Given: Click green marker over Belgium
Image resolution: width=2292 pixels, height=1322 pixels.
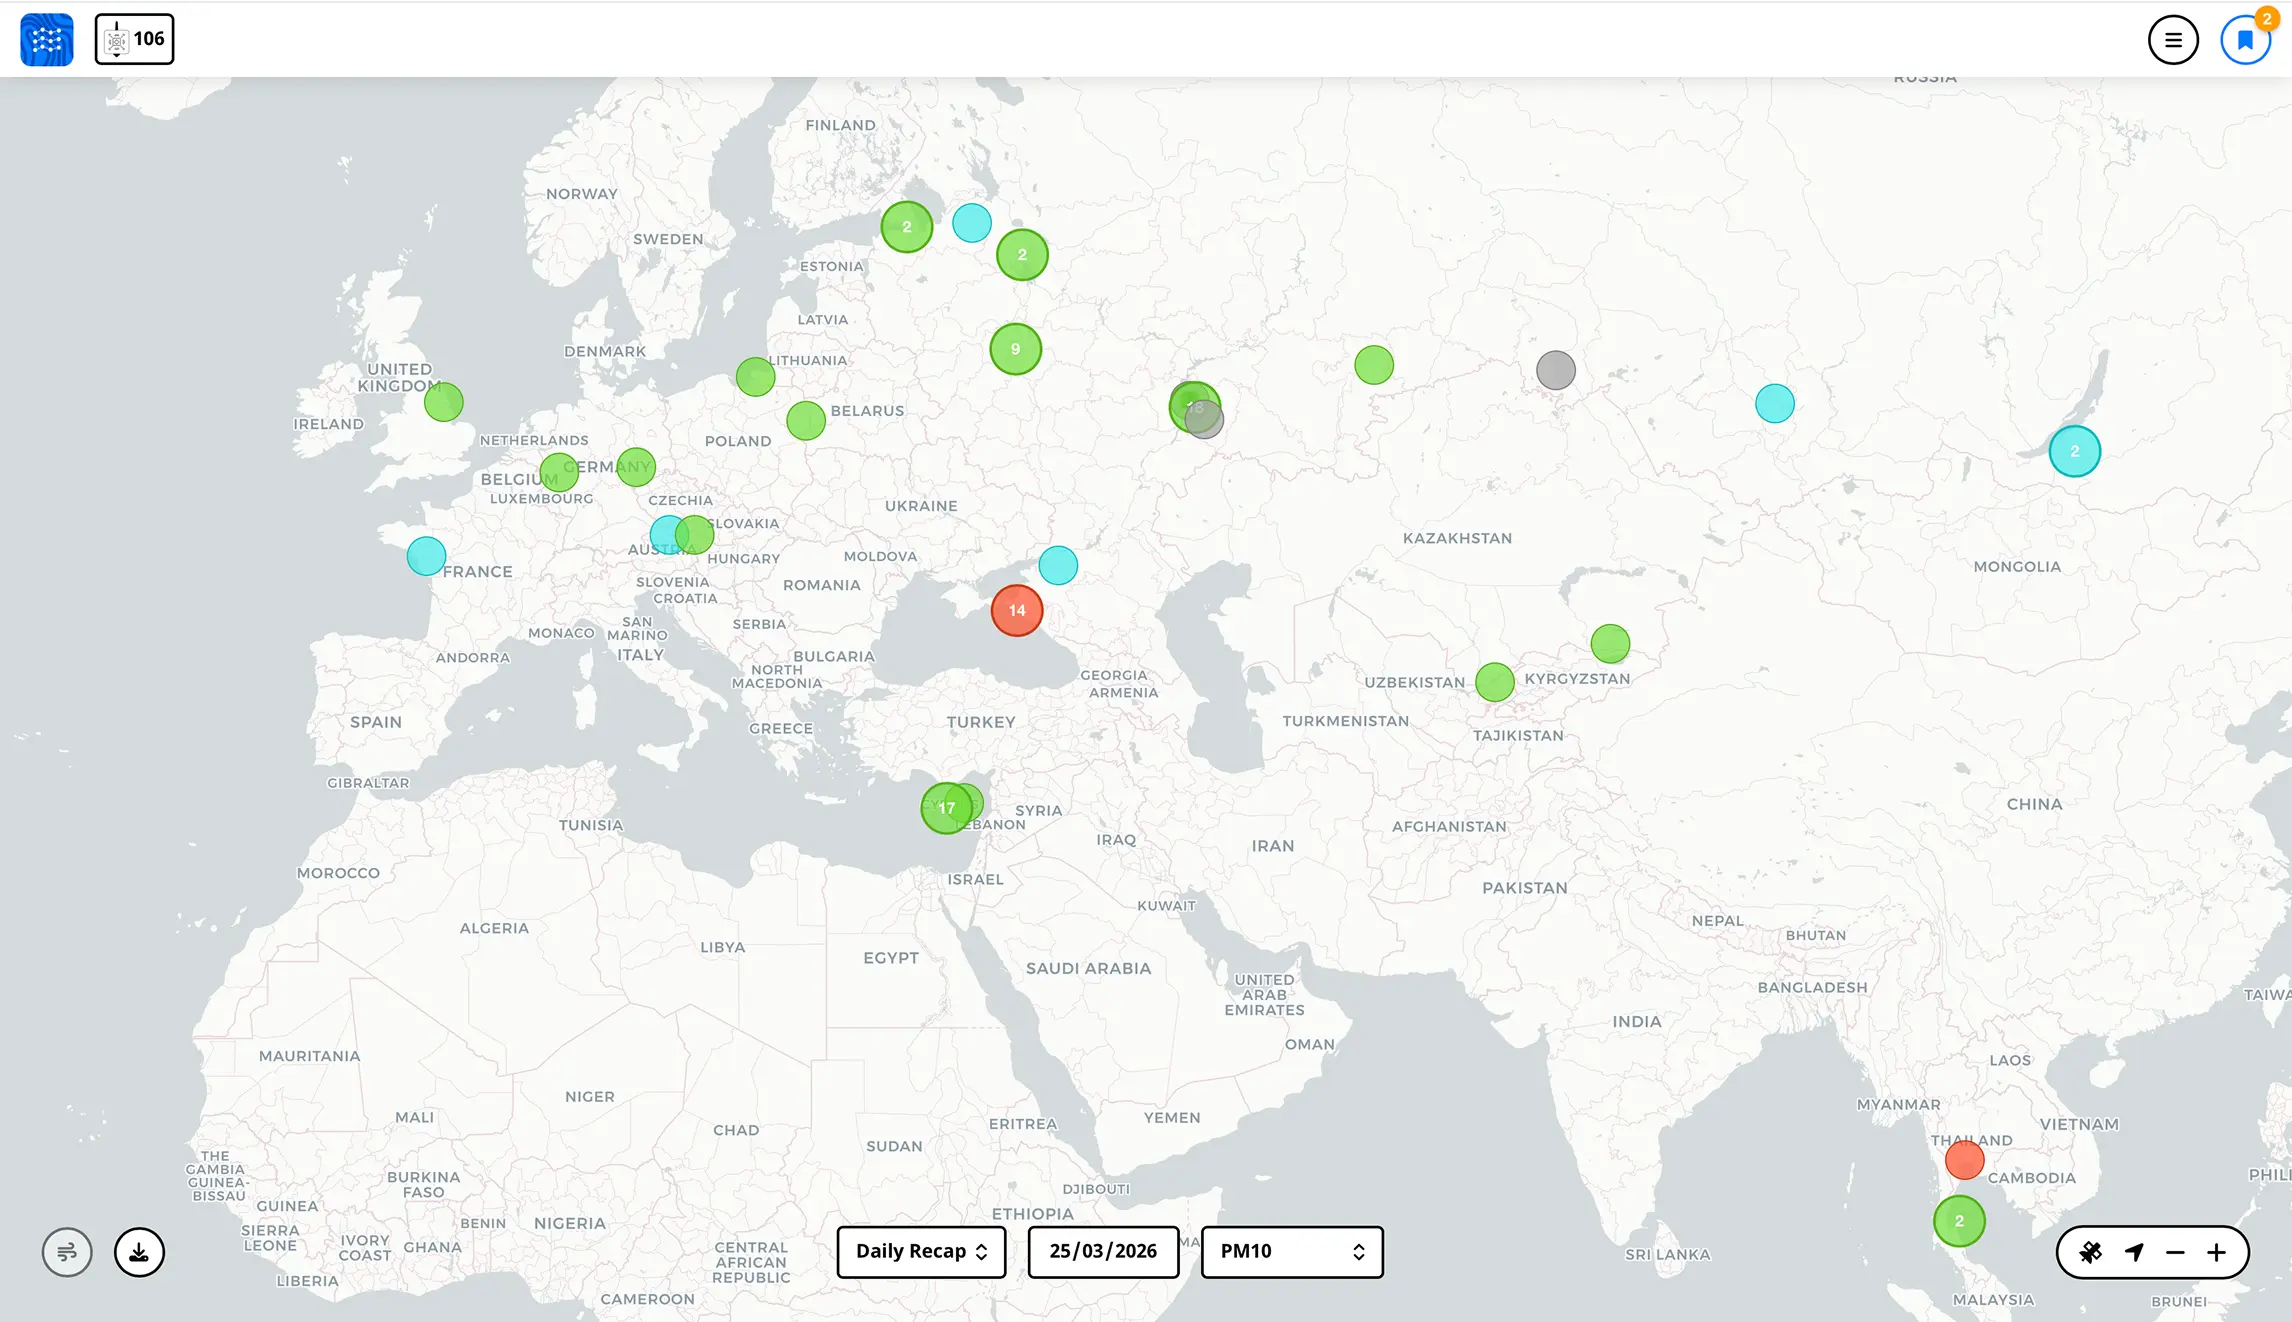Looking at the screenshot, I should 559,473.
